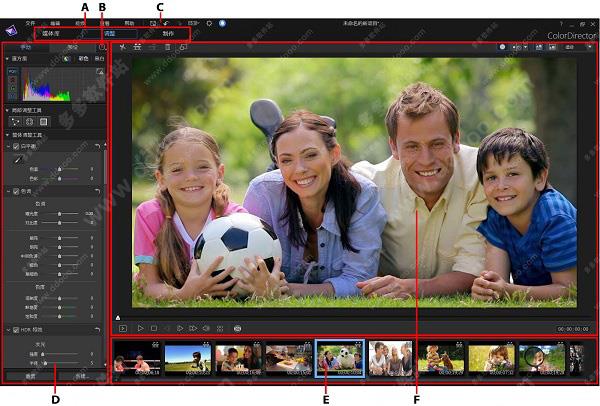
Task: Select the RGB channel button beside the histogram
Action: point(13,72)
